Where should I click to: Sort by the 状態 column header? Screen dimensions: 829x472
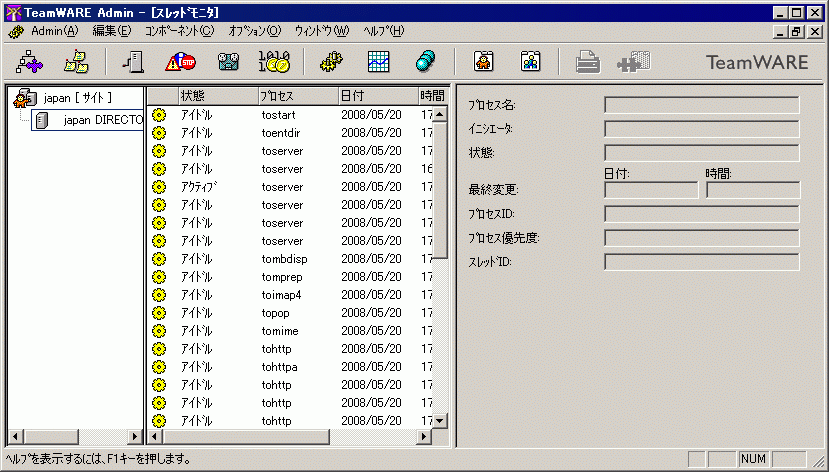tap(218, 96)
